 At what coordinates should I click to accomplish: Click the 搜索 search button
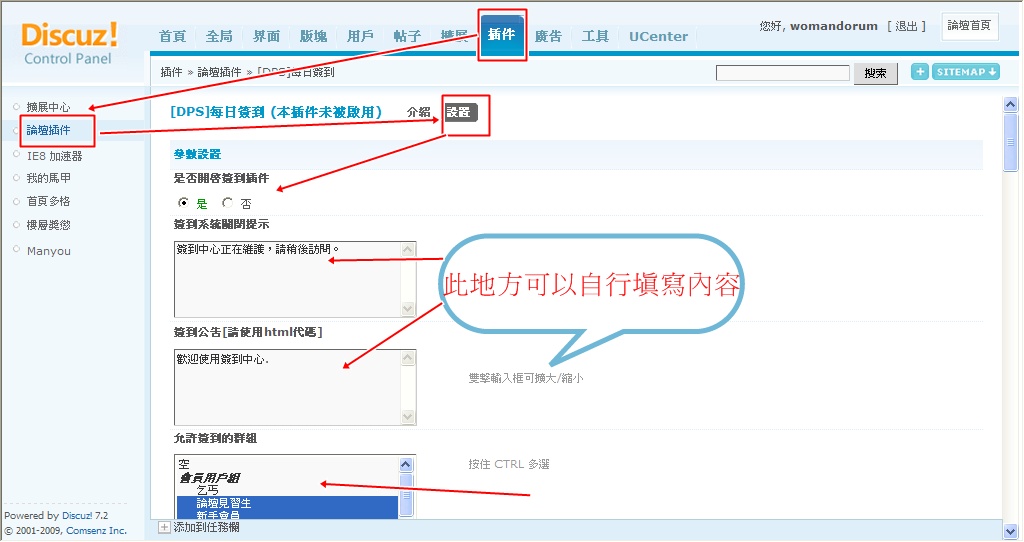coord(875,73)
